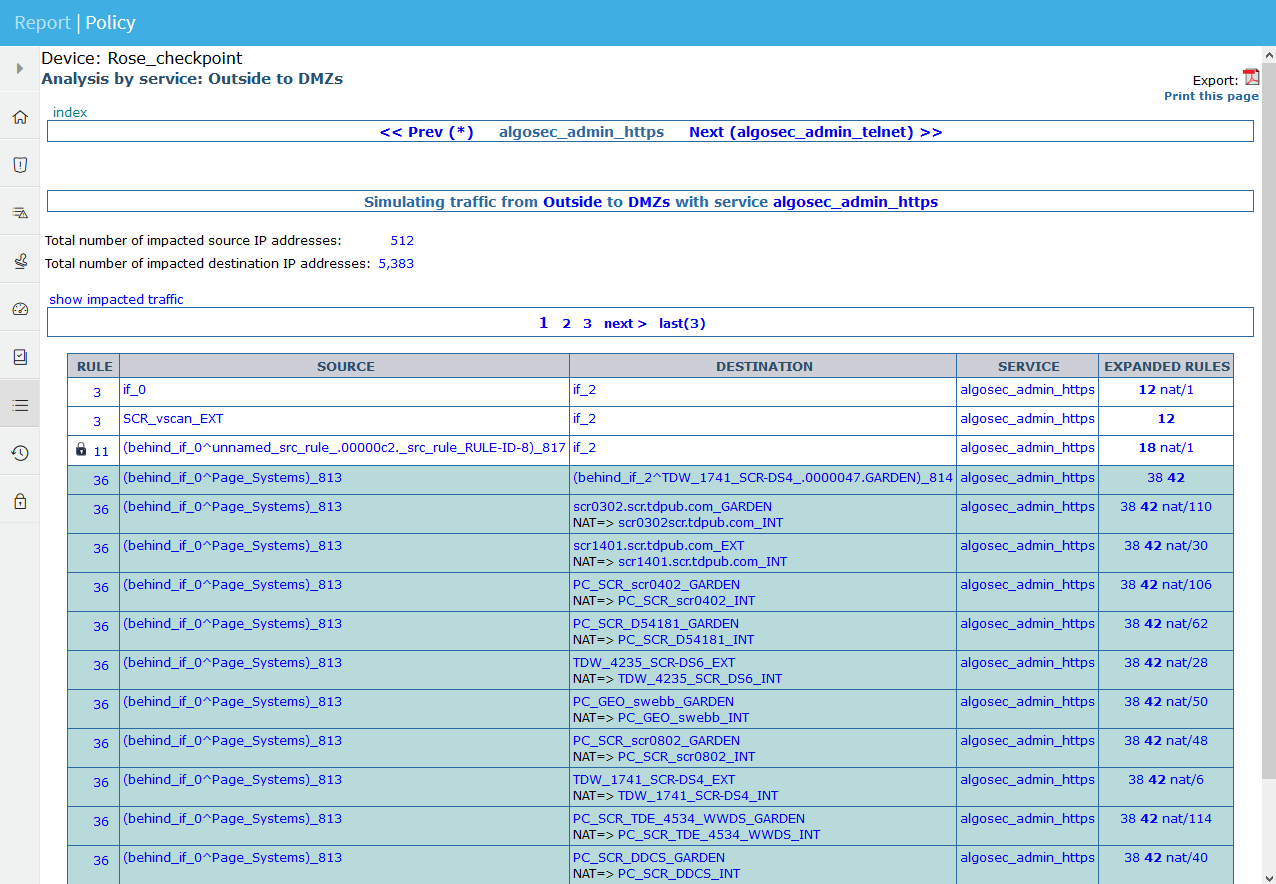The width and height of the screenshot is (1276, 884).
Task: Open the history clock icon
Action: click(19, 453)
